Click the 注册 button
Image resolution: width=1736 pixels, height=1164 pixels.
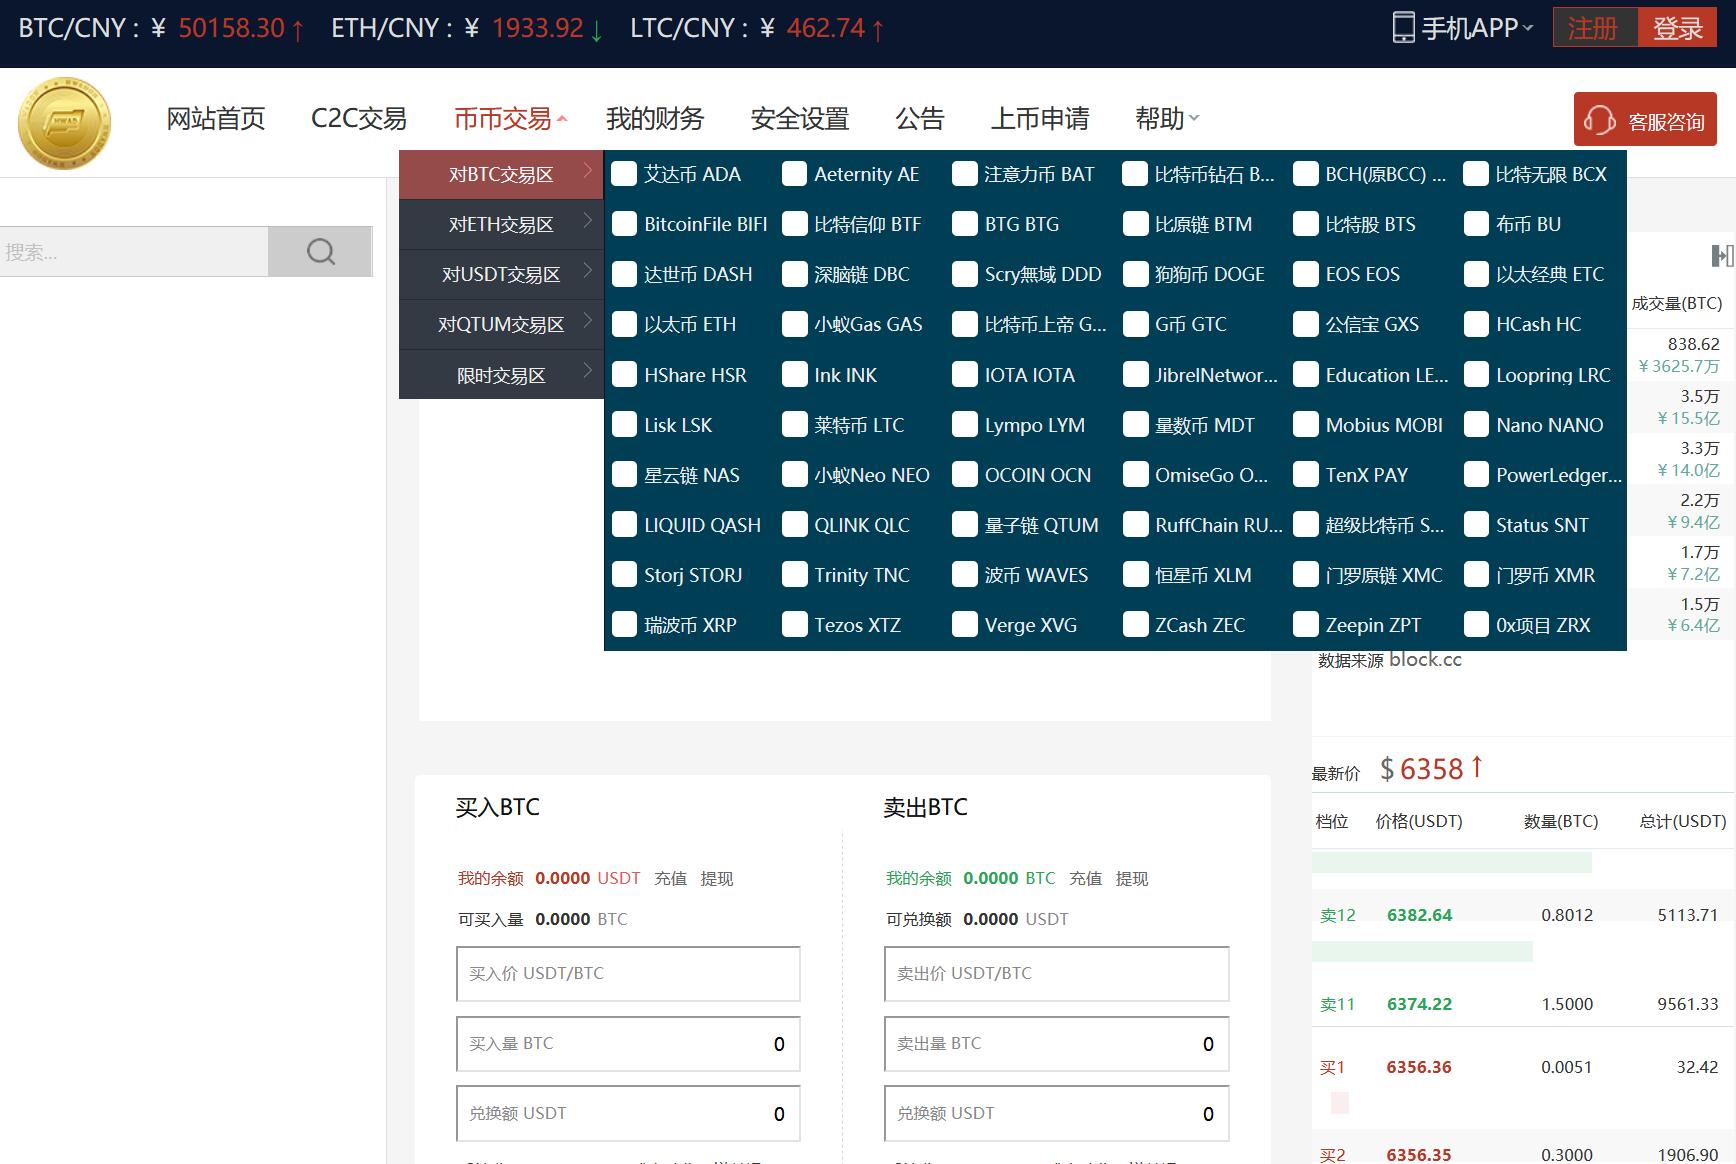1595,28
